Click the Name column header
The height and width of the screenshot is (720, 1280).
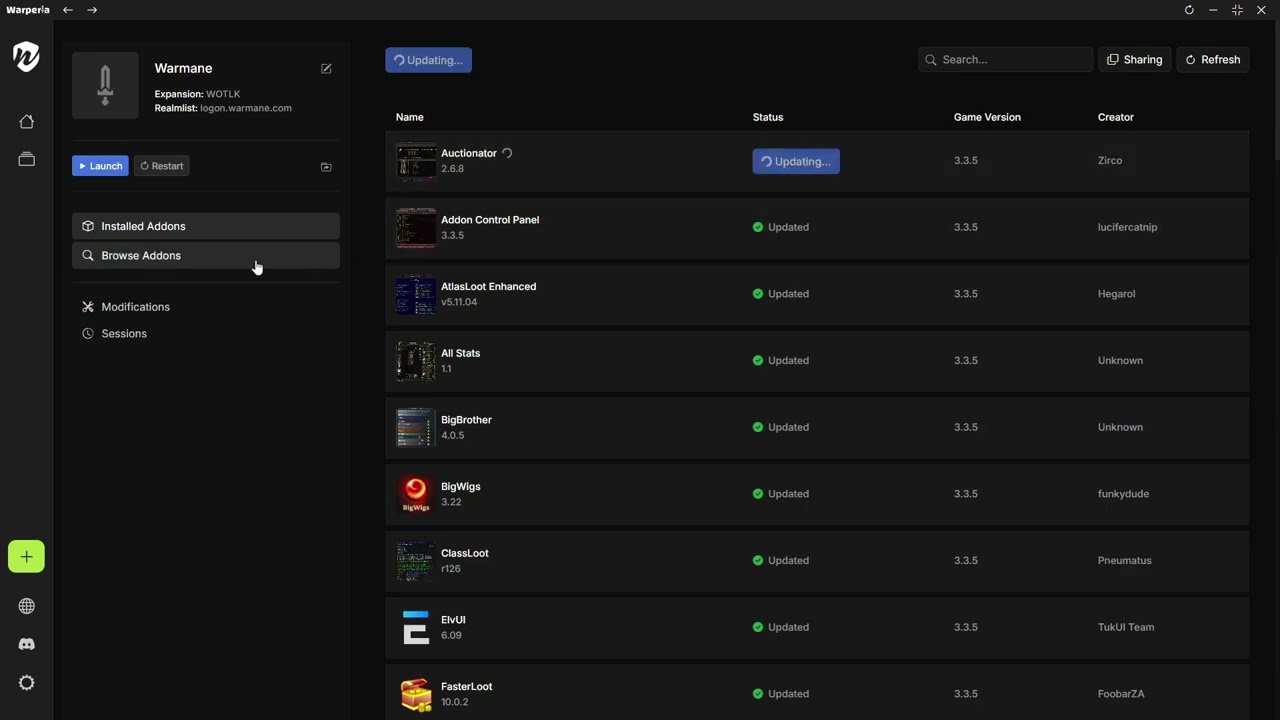(409, 117)
